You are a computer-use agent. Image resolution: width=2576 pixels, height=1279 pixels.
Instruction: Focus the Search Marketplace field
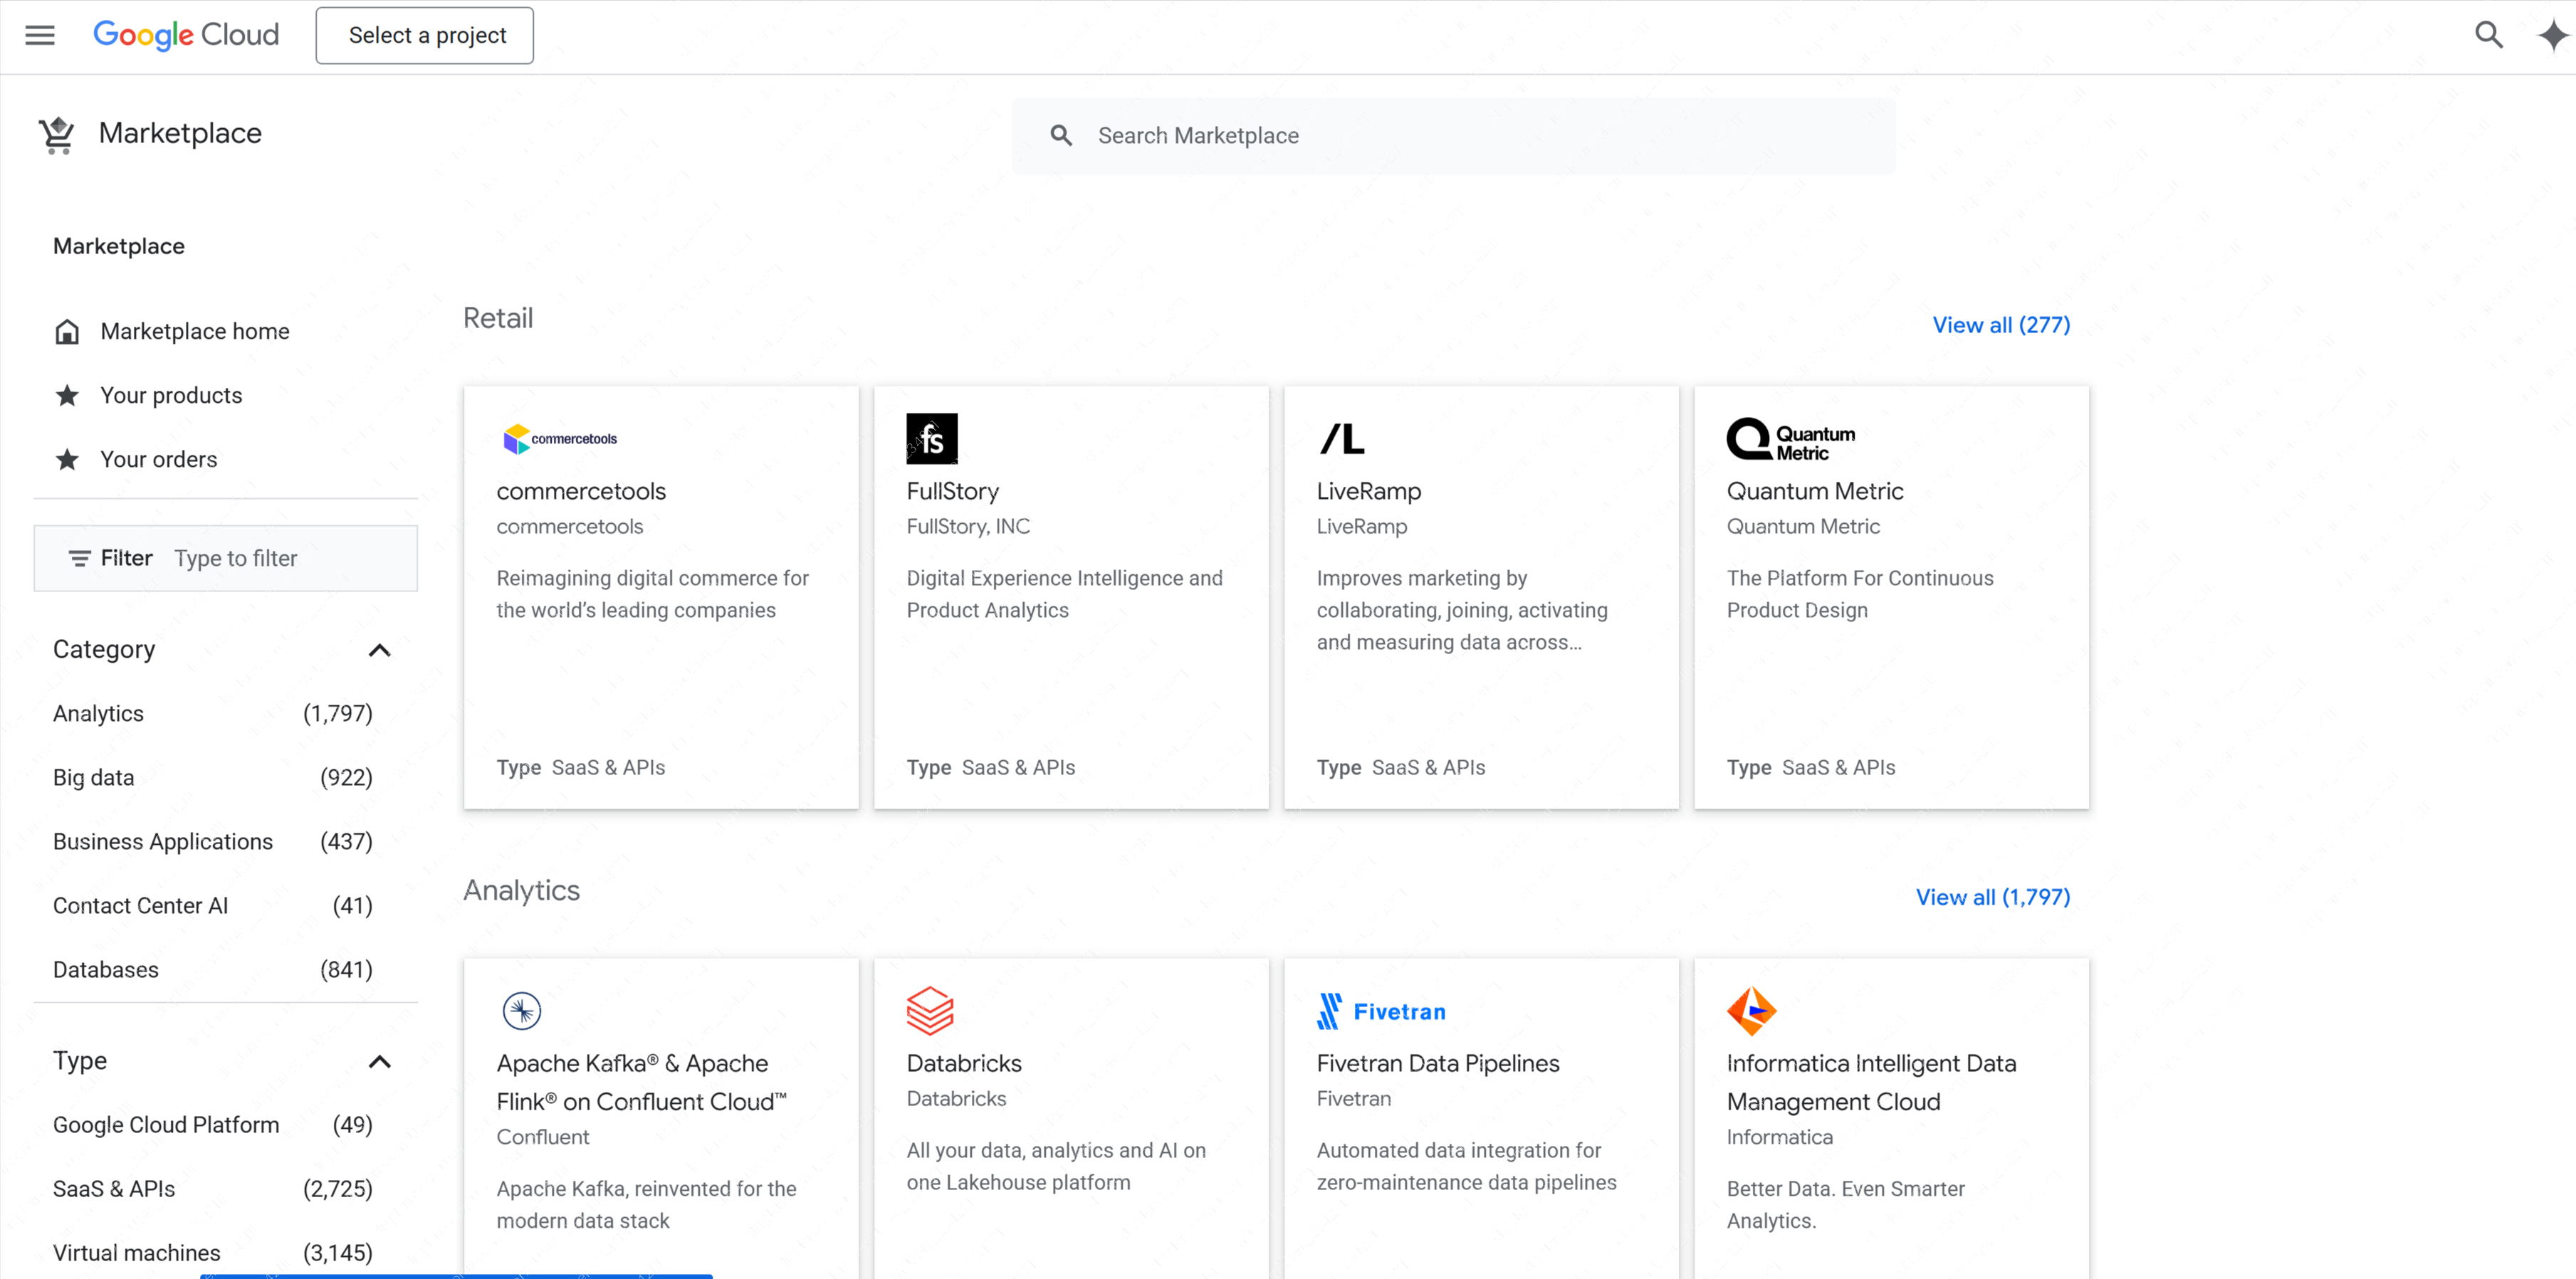click(x=1453, y=135)
